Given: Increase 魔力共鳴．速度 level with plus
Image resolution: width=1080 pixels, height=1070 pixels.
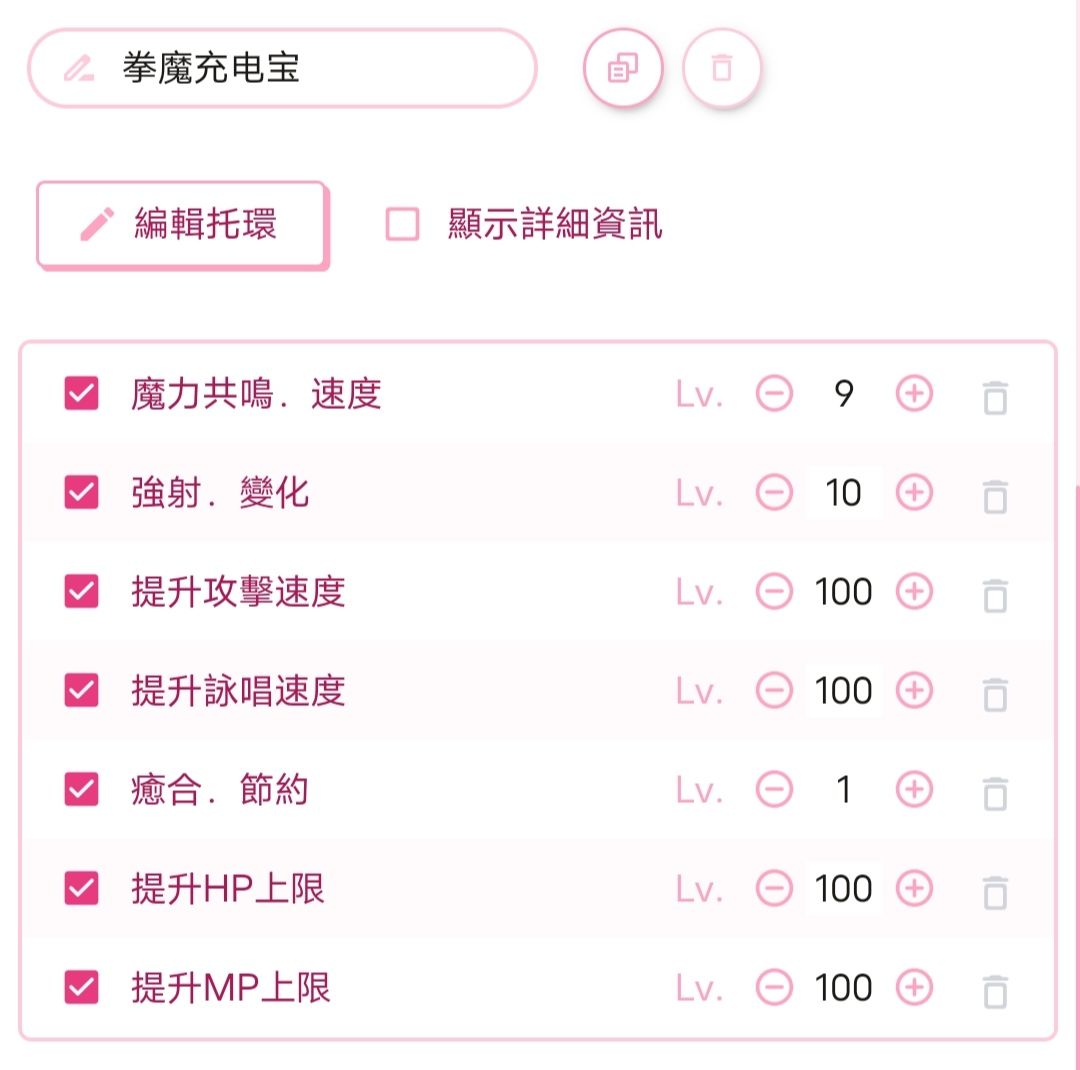Looking at the screenshot, I should pos(913,394).
